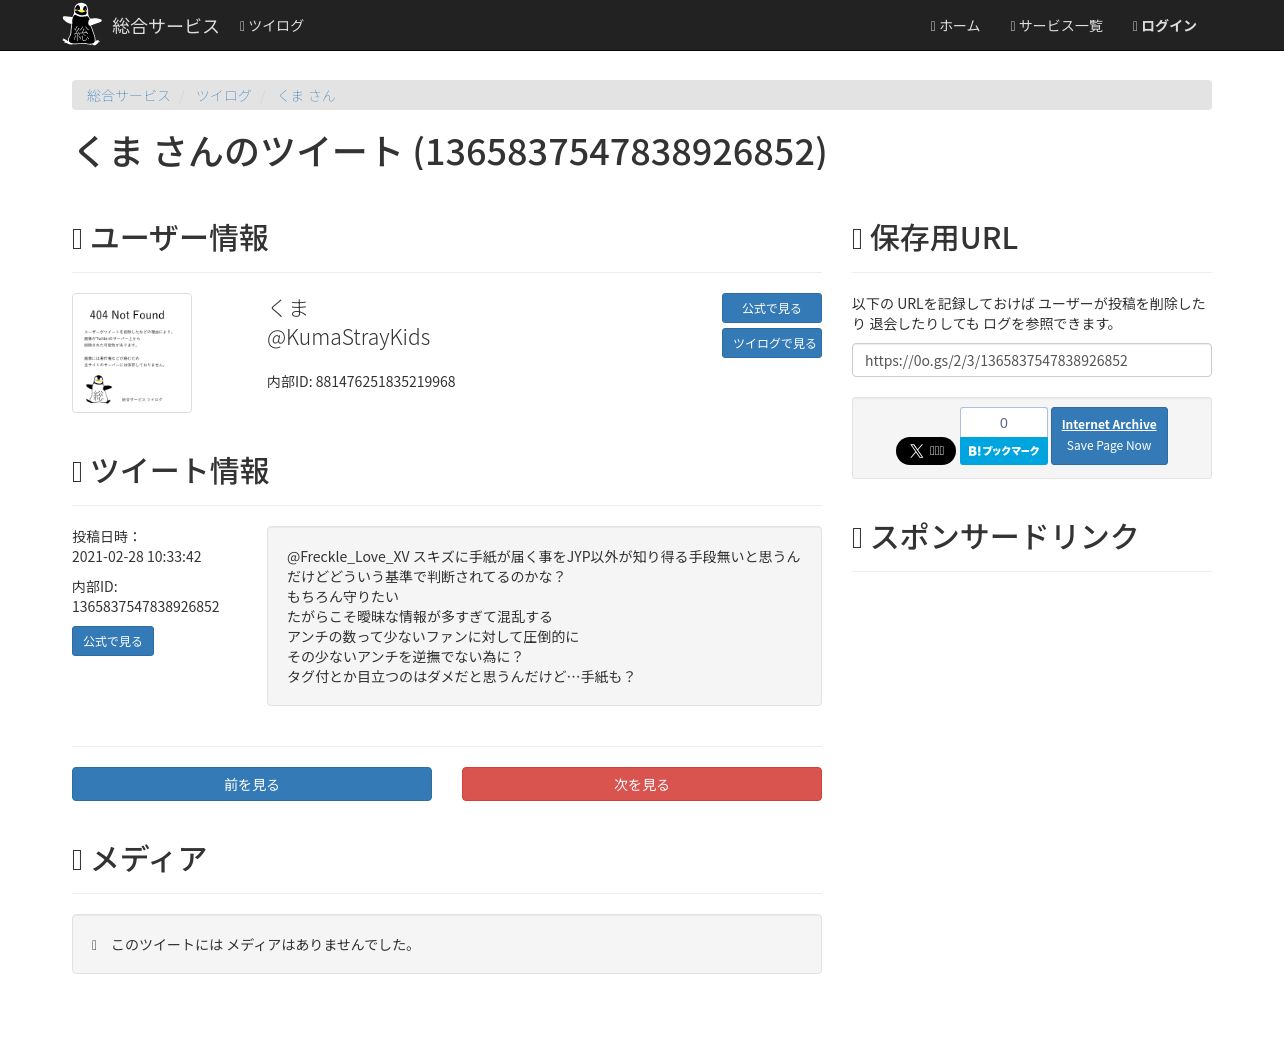This screenshot has width=1284, height=1064.
Task: Click the timestamp 2021-02-28 10:33:42
Action: click(x=137, y=557)
